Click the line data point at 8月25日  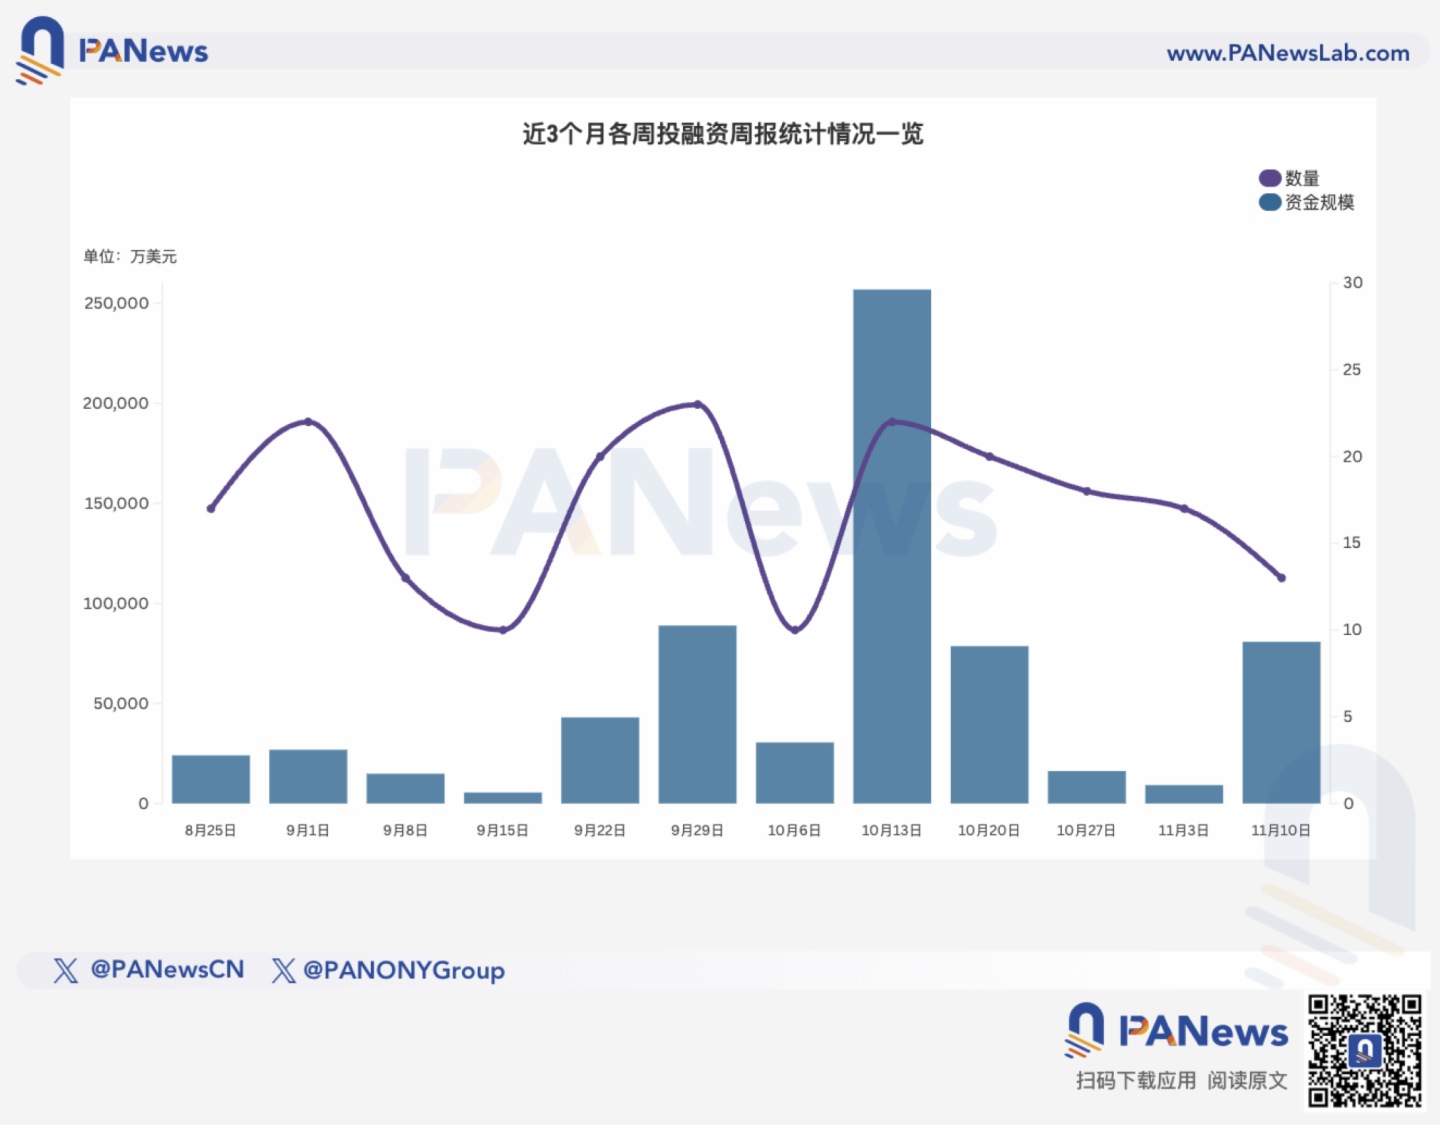coord(211,509)
